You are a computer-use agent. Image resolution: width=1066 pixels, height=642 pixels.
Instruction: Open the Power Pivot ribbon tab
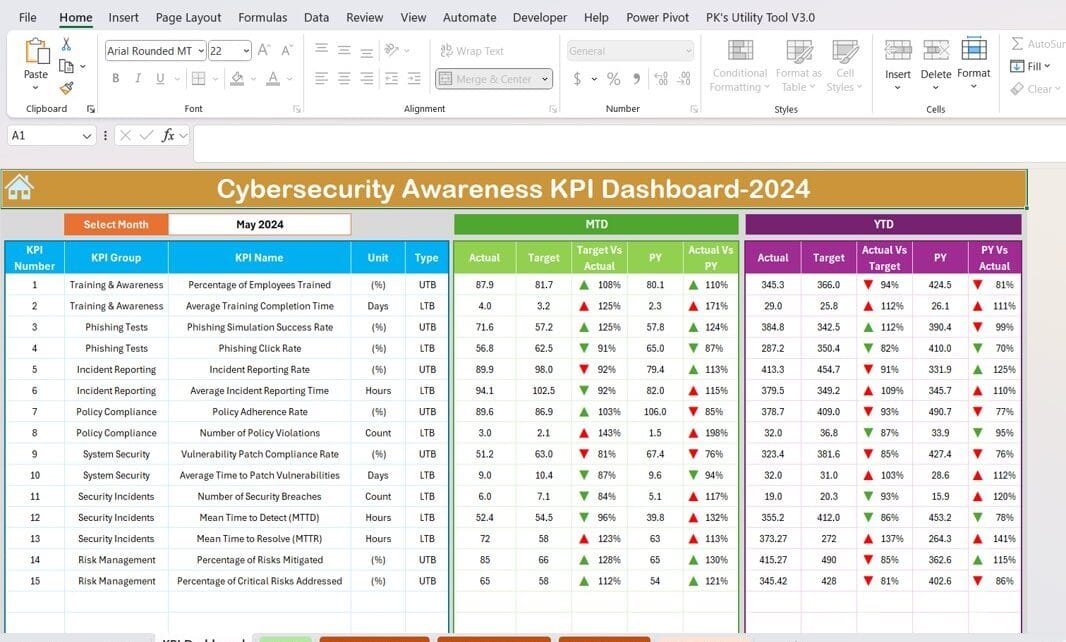point(657,17)
